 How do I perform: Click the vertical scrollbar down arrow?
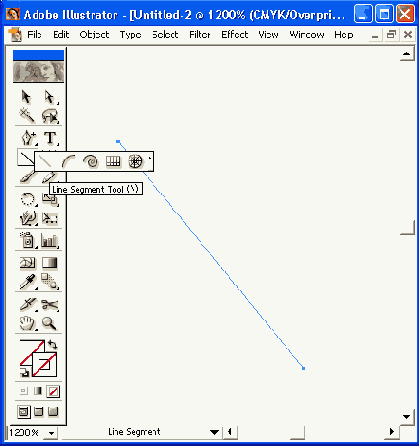(407, 417)
